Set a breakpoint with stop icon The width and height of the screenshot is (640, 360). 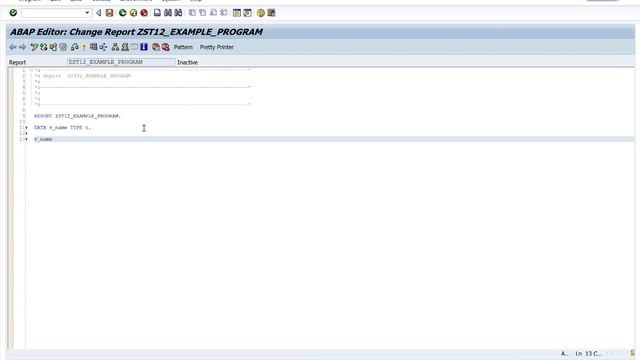tap(156, 47)
